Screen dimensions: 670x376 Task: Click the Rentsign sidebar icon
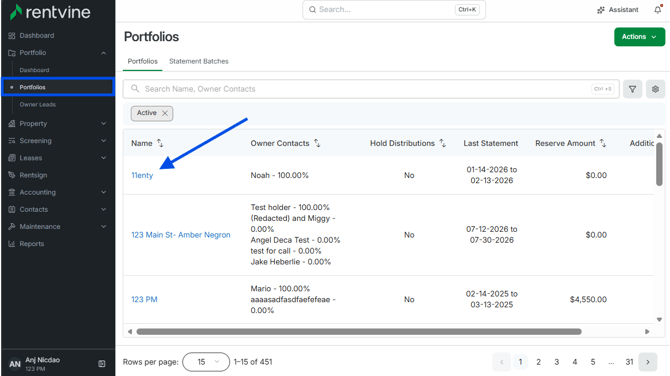(x=12, y=175)
